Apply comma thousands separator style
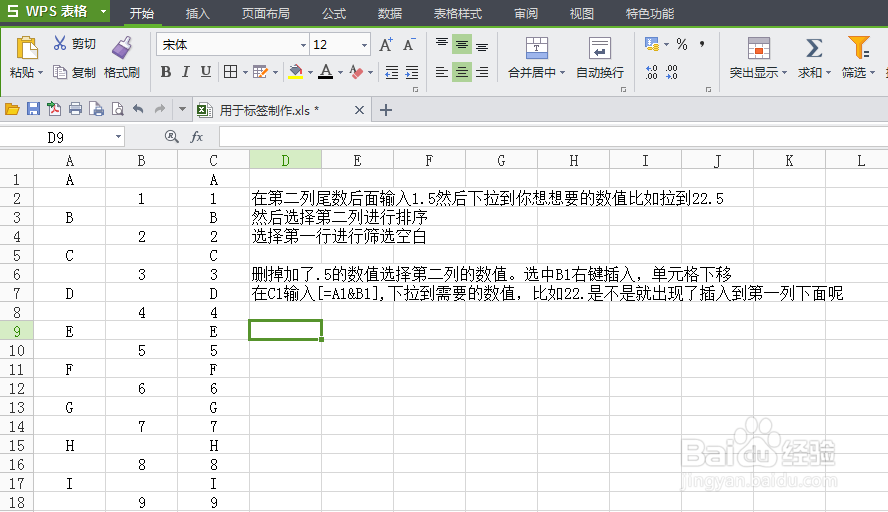The width and height of the screenshot is (888, 512). pos(702,44)
